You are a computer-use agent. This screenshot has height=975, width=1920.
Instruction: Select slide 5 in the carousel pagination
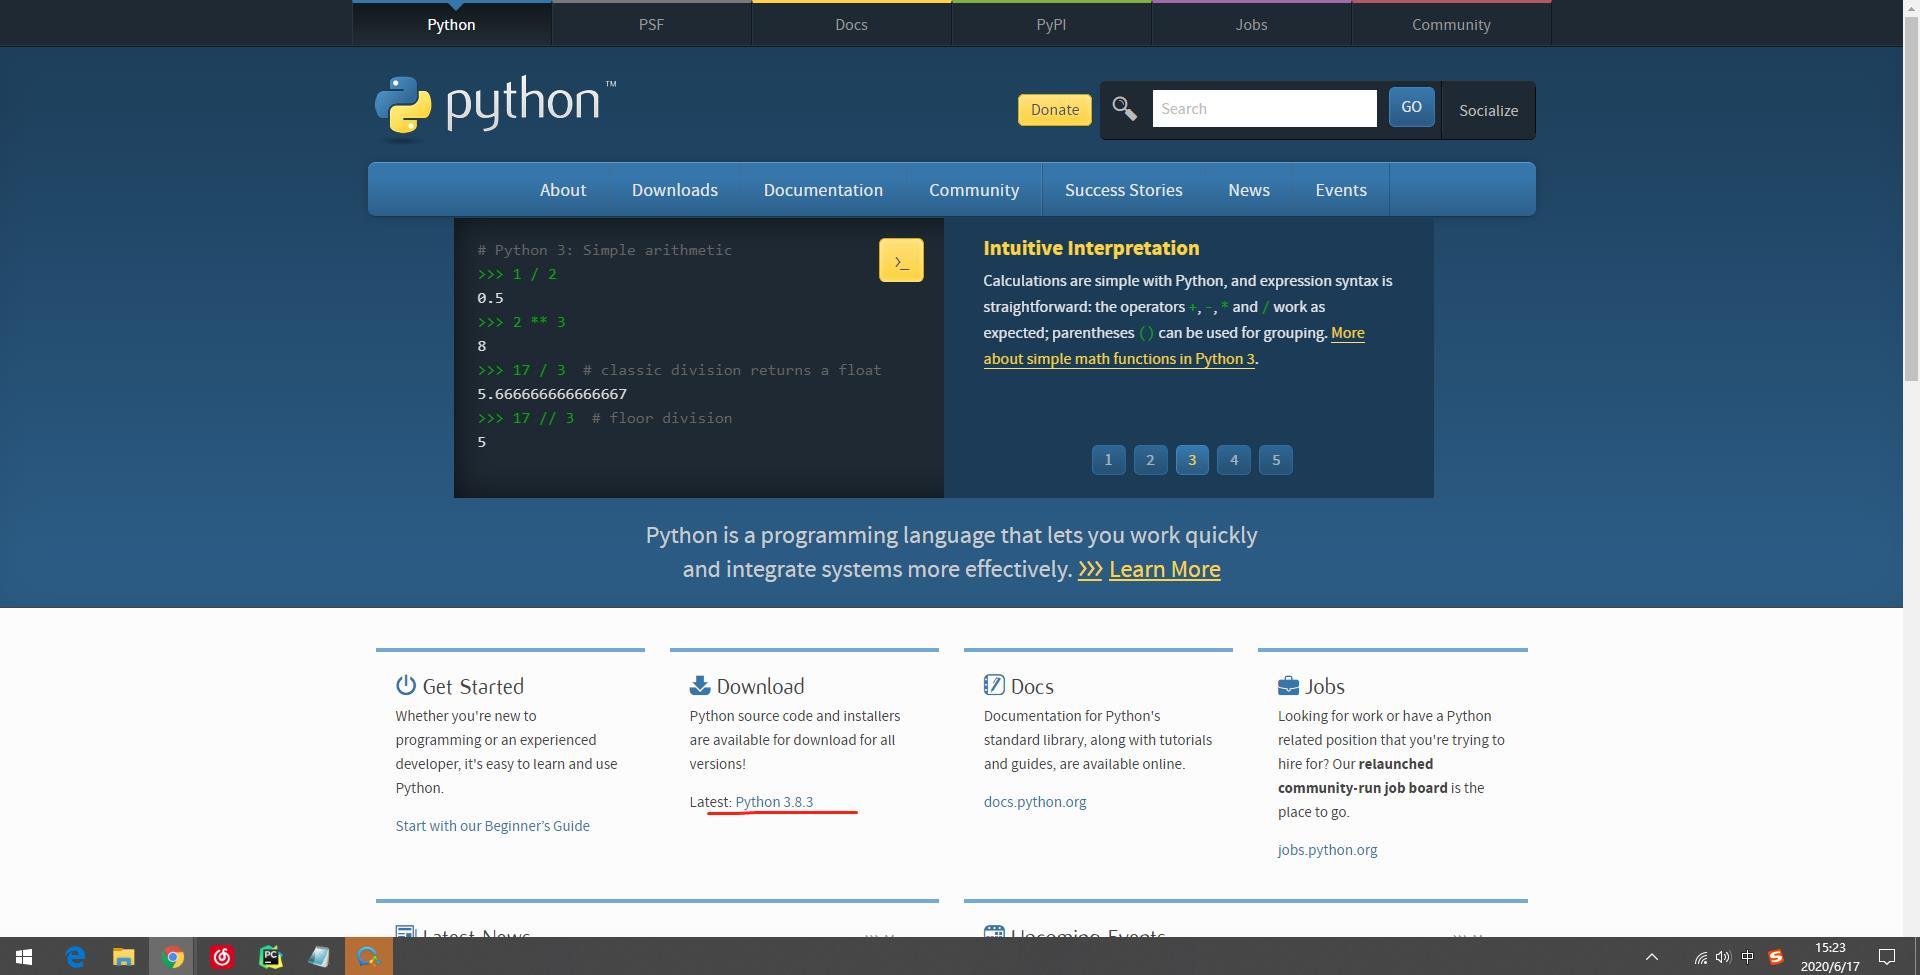(x=1276, y=460)
